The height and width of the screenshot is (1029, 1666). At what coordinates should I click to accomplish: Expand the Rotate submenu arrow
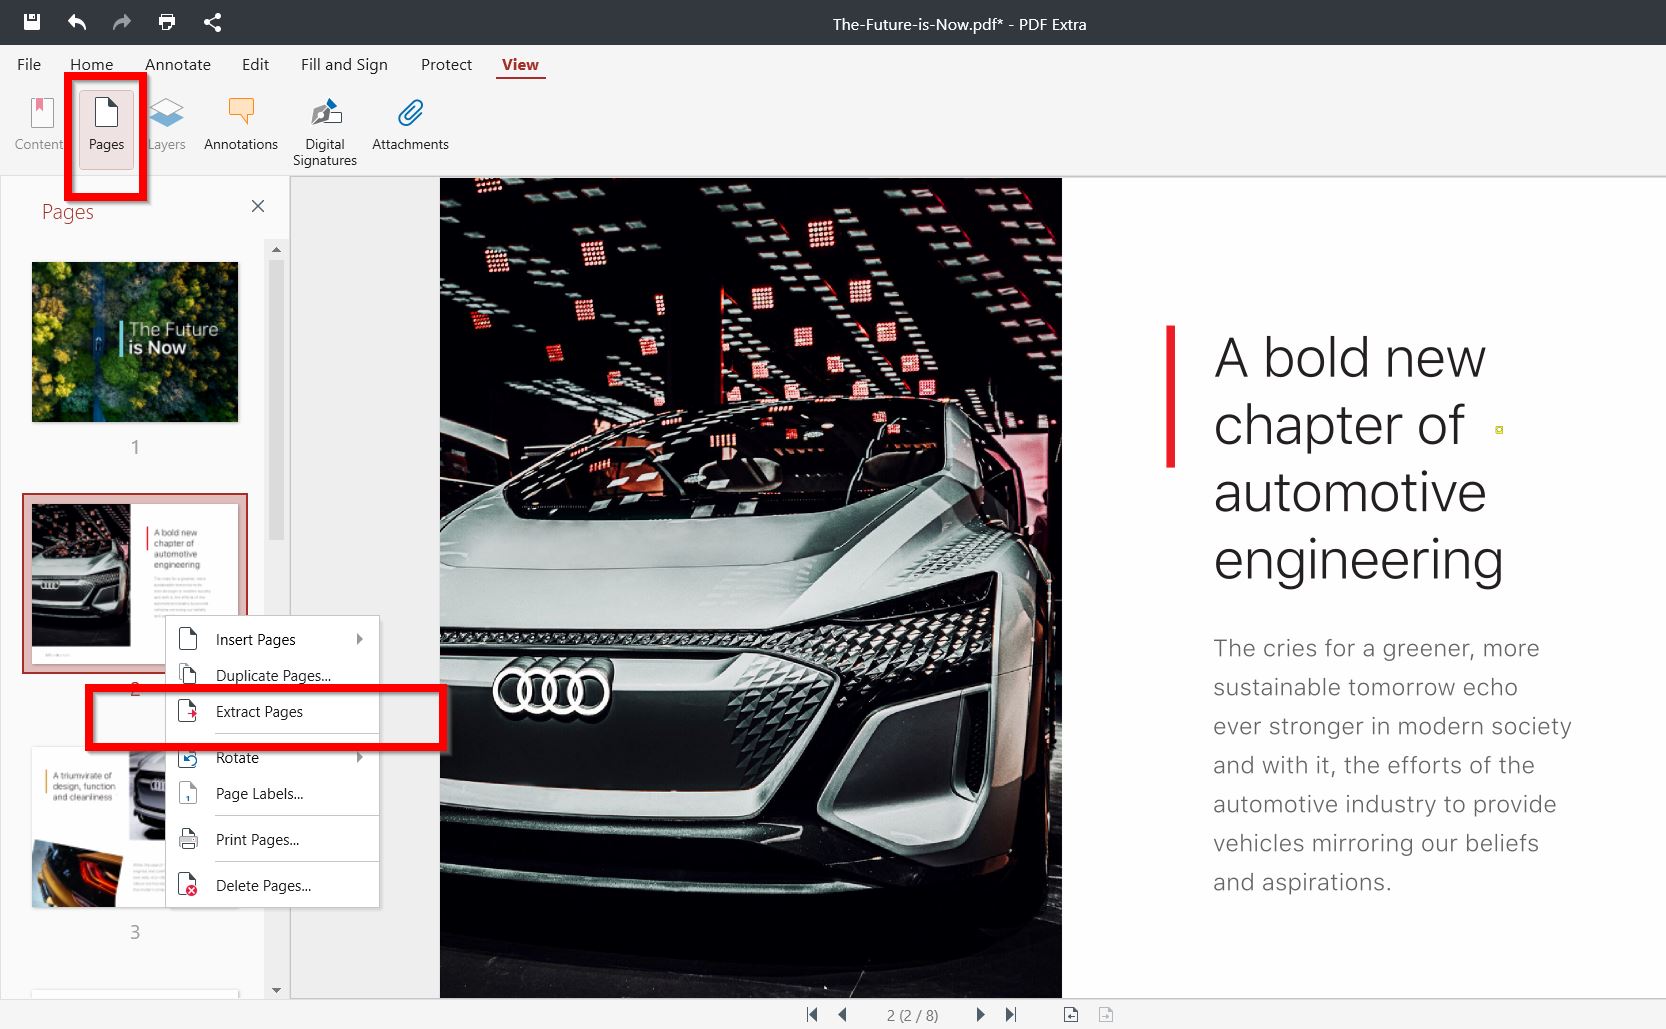pyautogui.click(x=360, y=757)
